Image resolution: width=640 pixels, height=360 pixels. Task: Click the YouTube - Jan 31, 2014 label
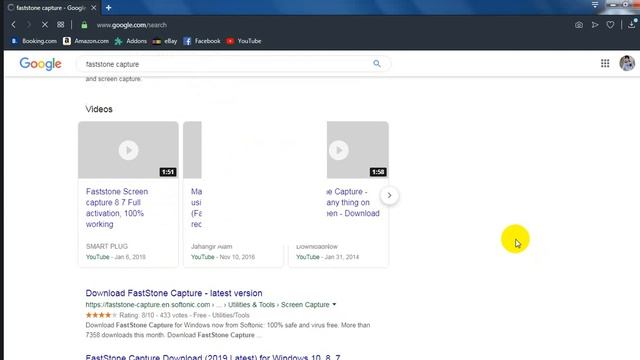(328, 257)
